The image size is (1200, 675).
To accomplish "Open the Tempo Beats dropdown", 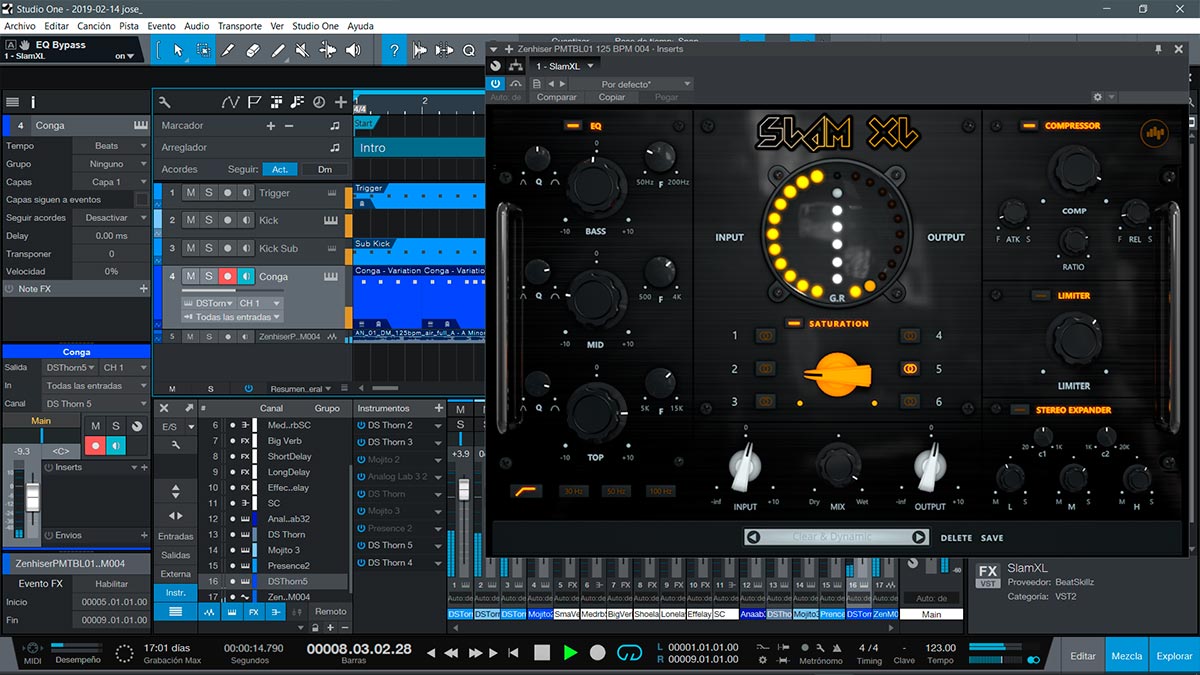I will pyautogui.click(x=111, y=146).
